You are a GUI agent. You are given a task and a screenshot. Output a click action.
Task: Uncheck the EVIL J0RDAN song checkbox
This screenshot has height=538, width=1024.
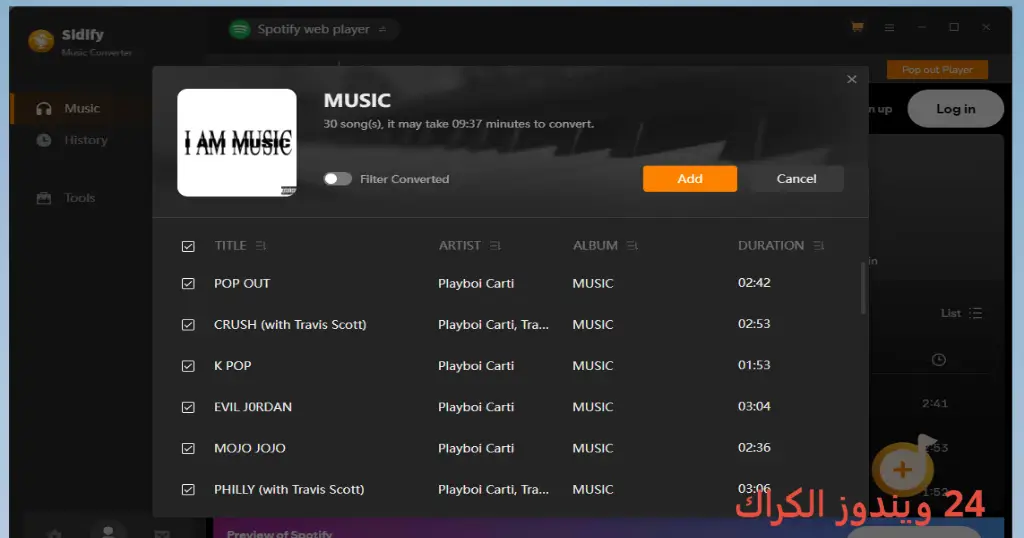[188, 407]
